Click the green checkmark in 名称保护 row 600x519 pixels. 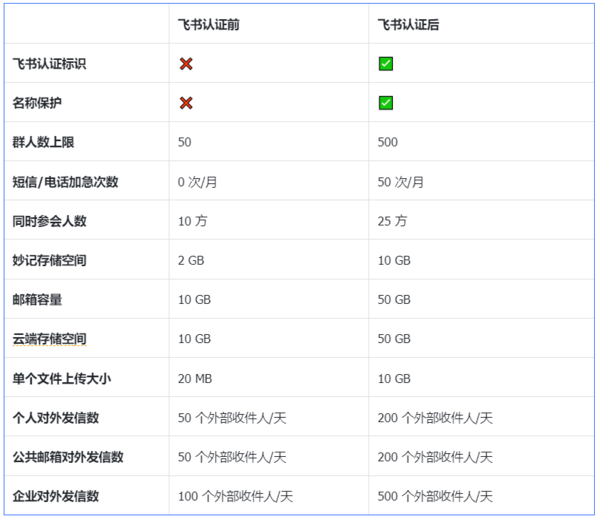click(386, 103)
